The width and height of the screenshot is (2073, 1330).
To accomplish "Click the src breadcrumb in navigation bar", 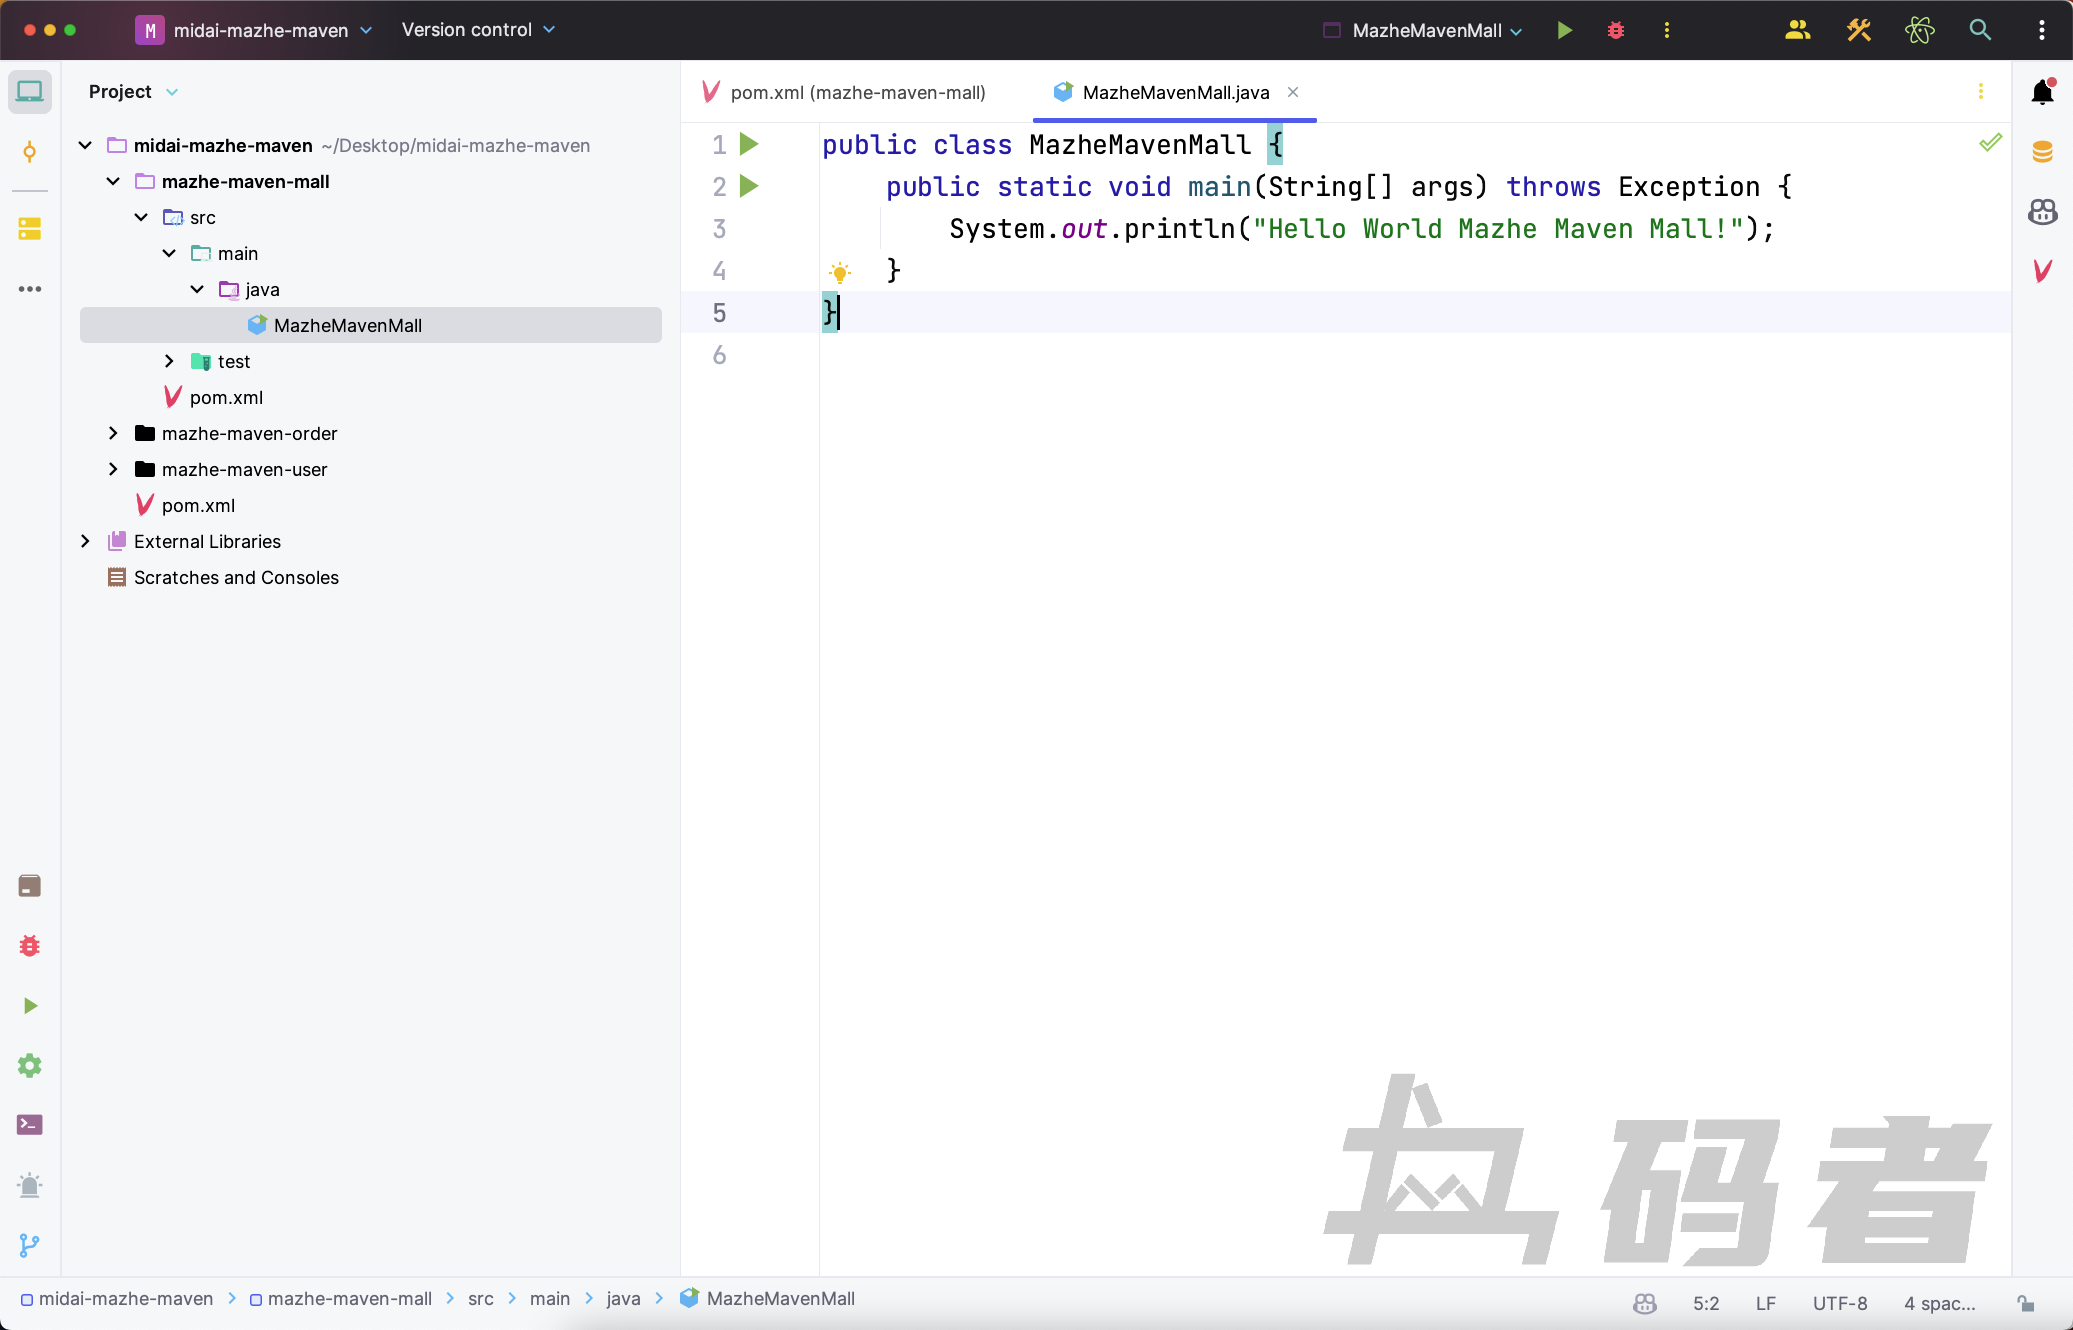I will tap(480, 1298).
